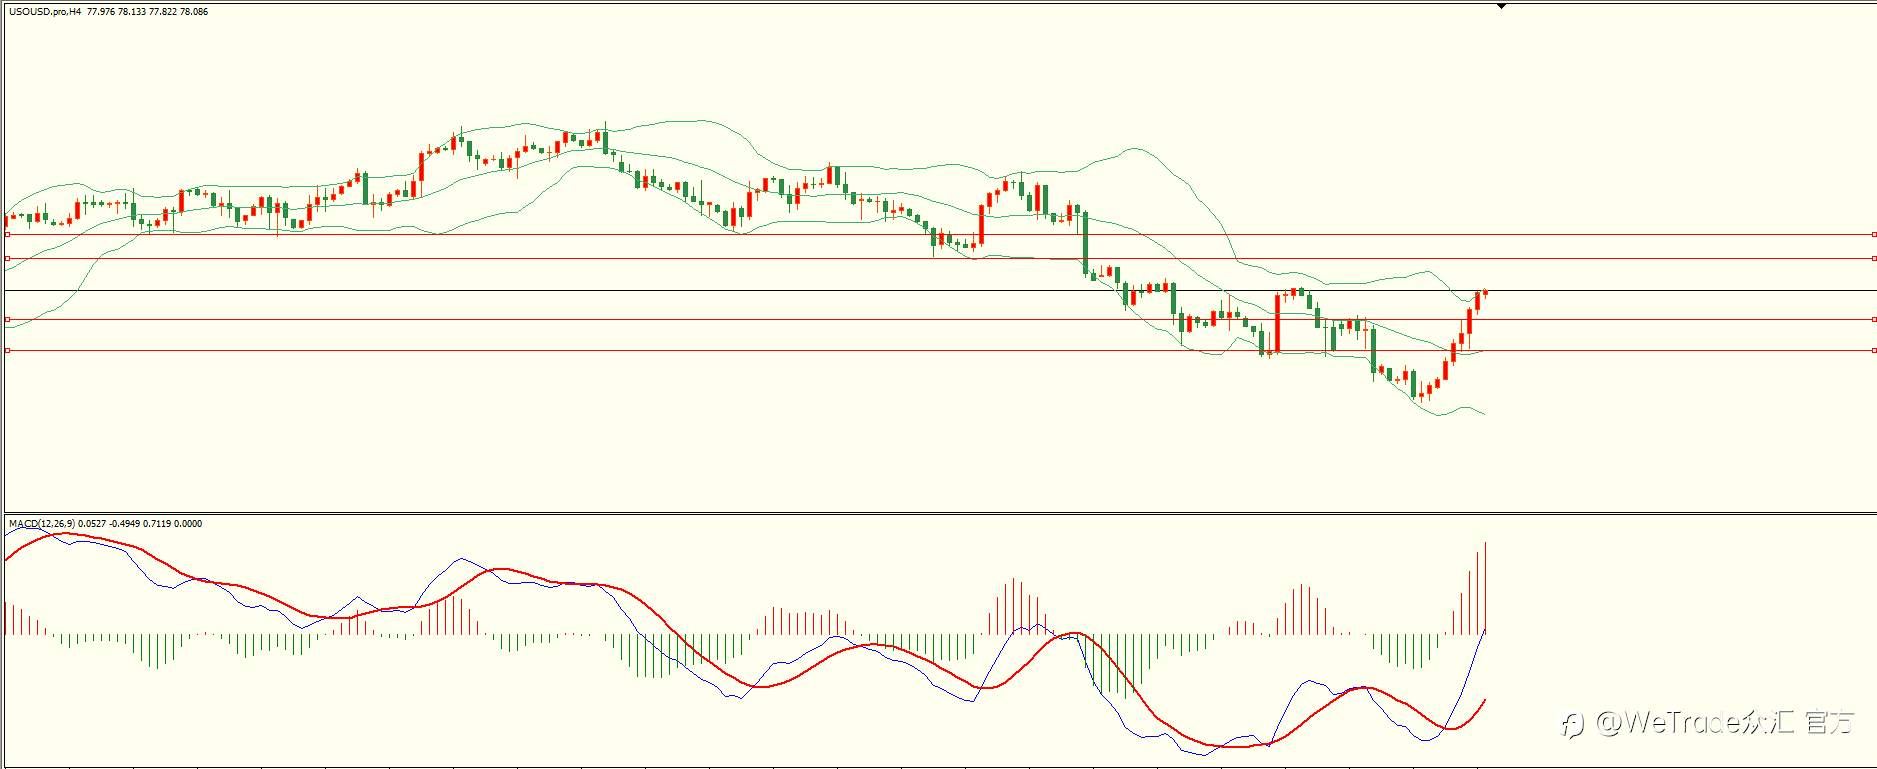Click the MACD(12,26,9) indicator label

tap(105, 523)
